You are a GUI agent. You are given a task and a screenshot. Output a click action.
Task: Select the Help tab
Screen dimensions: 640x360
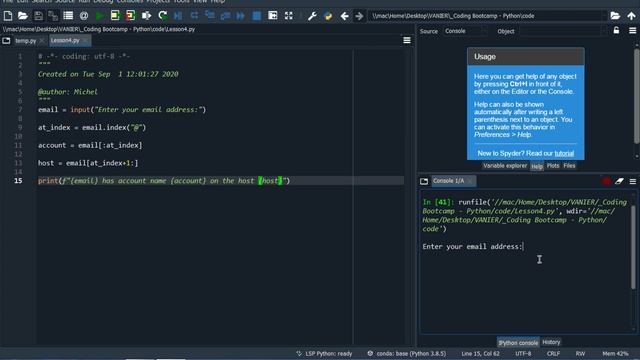(537, 166)
